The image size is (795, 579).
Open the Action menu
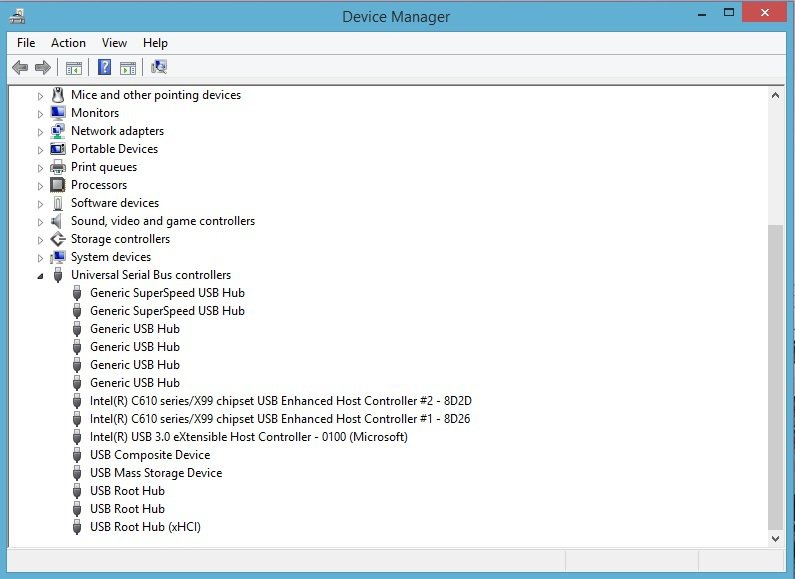68,43
